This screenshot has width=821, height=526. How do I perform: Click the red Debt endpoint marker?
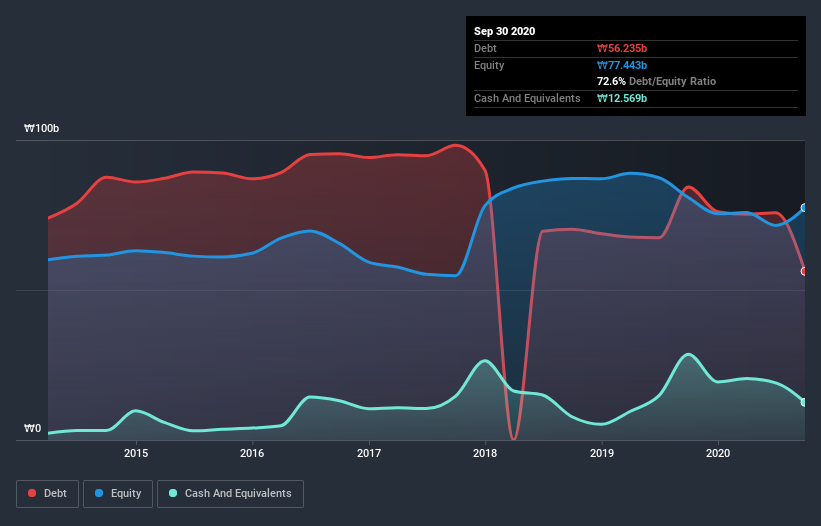click(x=804, y=271)
